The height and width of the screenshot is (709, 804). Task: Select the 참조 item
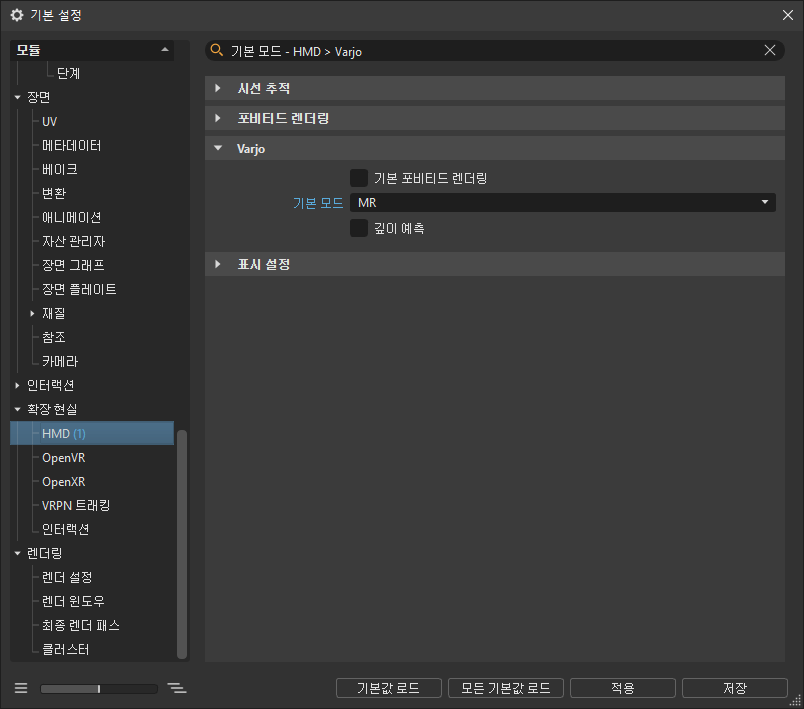[54, 337]
